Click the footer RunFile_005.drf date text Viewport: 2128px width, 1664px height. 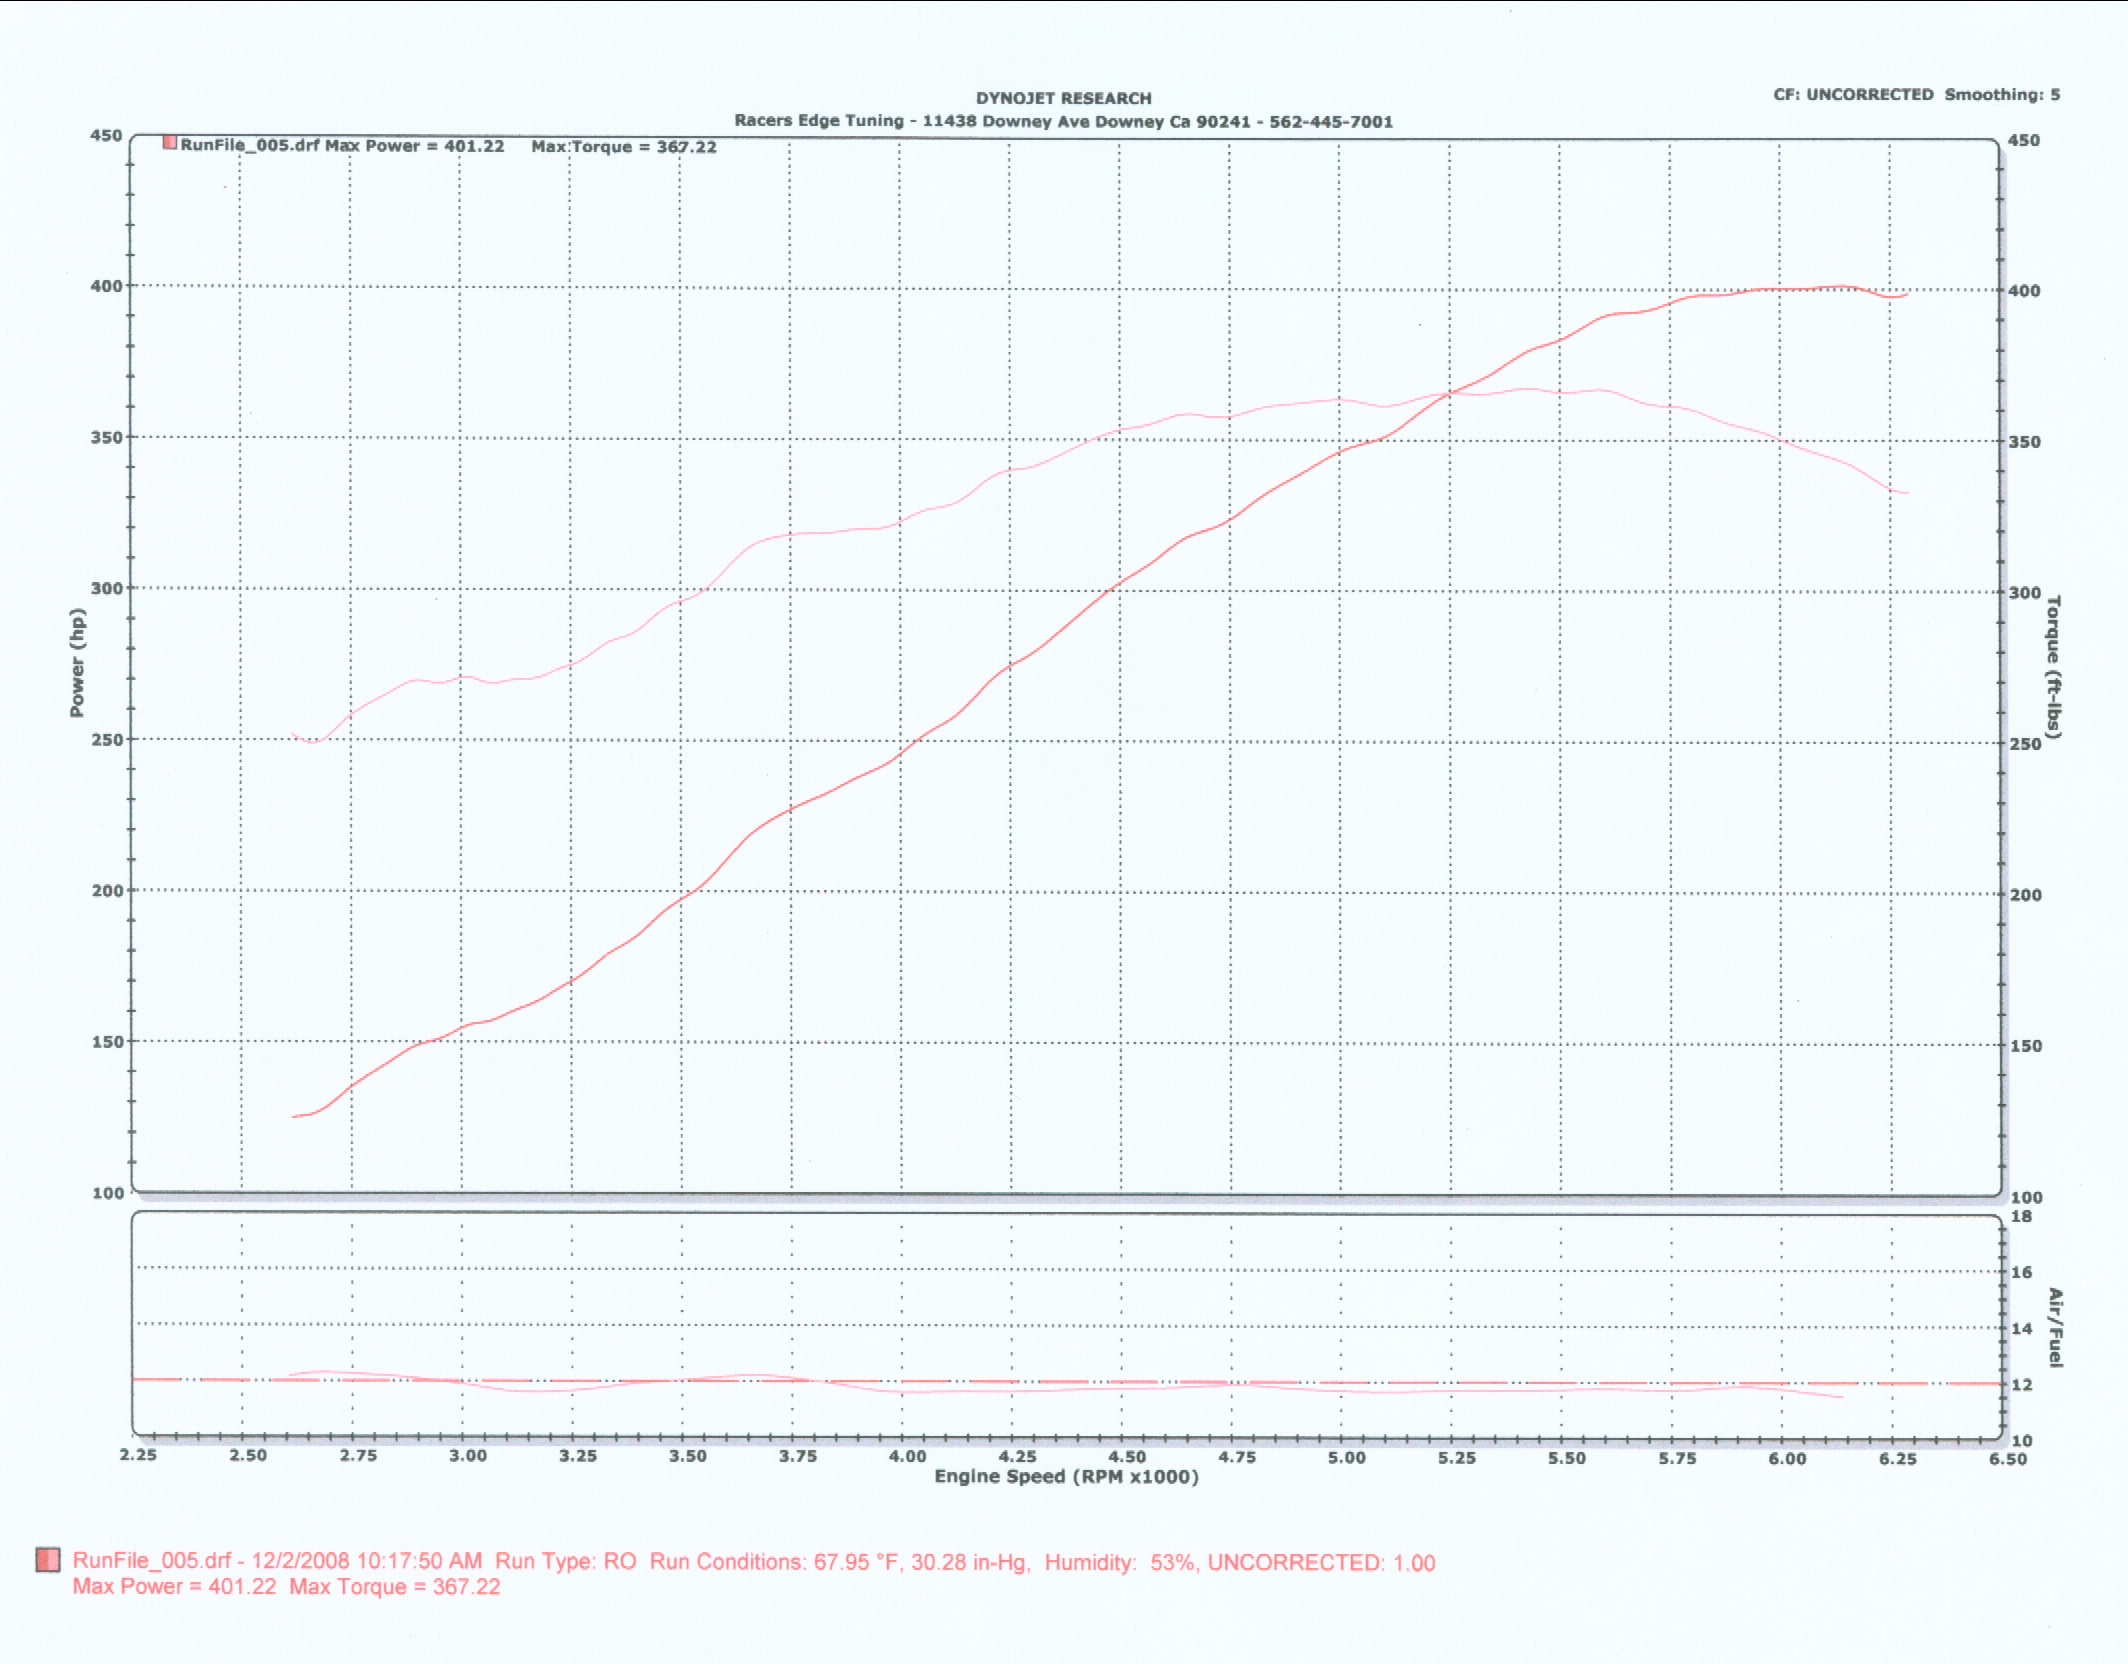[x=277, y=1561]
